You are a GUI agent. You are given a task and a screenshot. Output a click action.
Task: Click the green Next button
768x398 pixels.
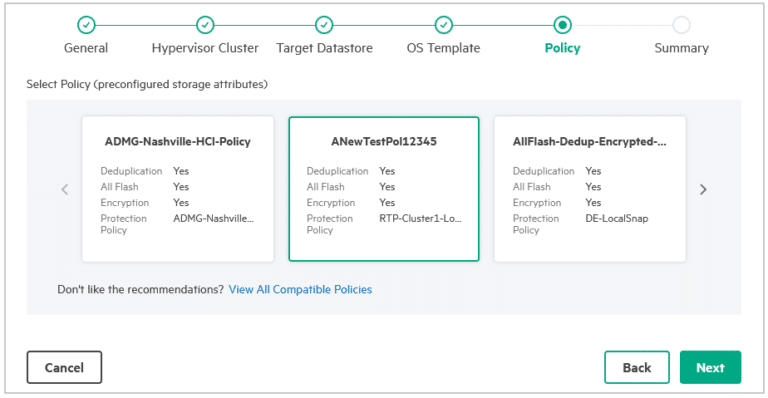tap(710, 367)
